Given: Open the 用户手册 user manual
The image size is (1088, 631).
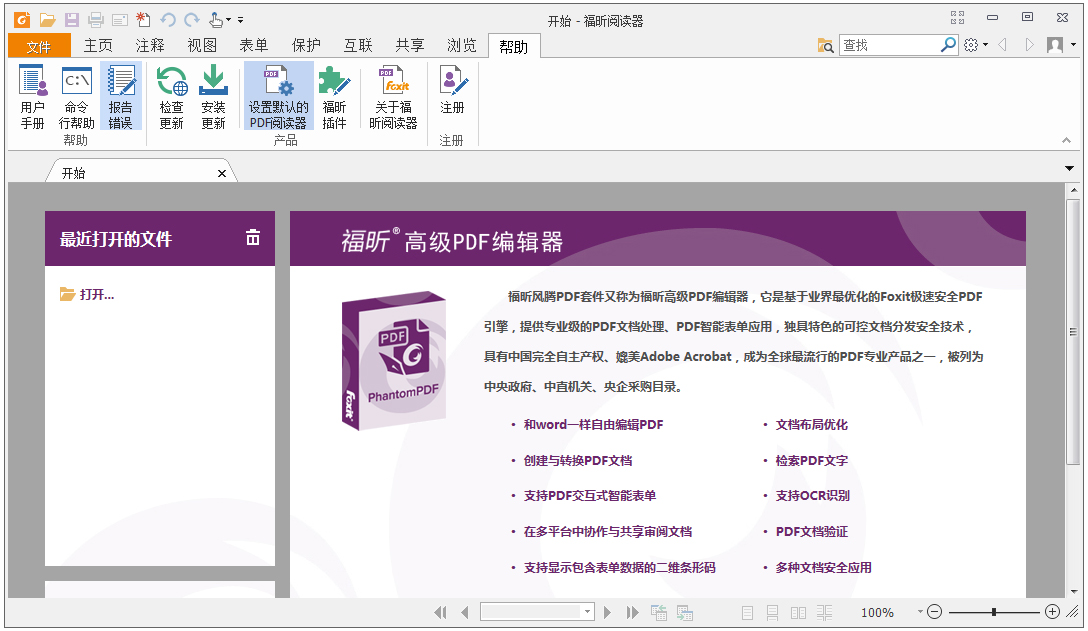Looking at the screenshot, I should click(x=33, y=97).
